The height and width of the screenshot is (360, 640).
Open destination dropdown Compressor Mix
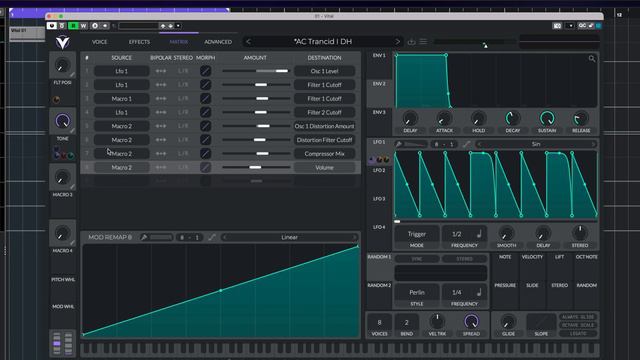pyautogui.click(x=324, y=153)
